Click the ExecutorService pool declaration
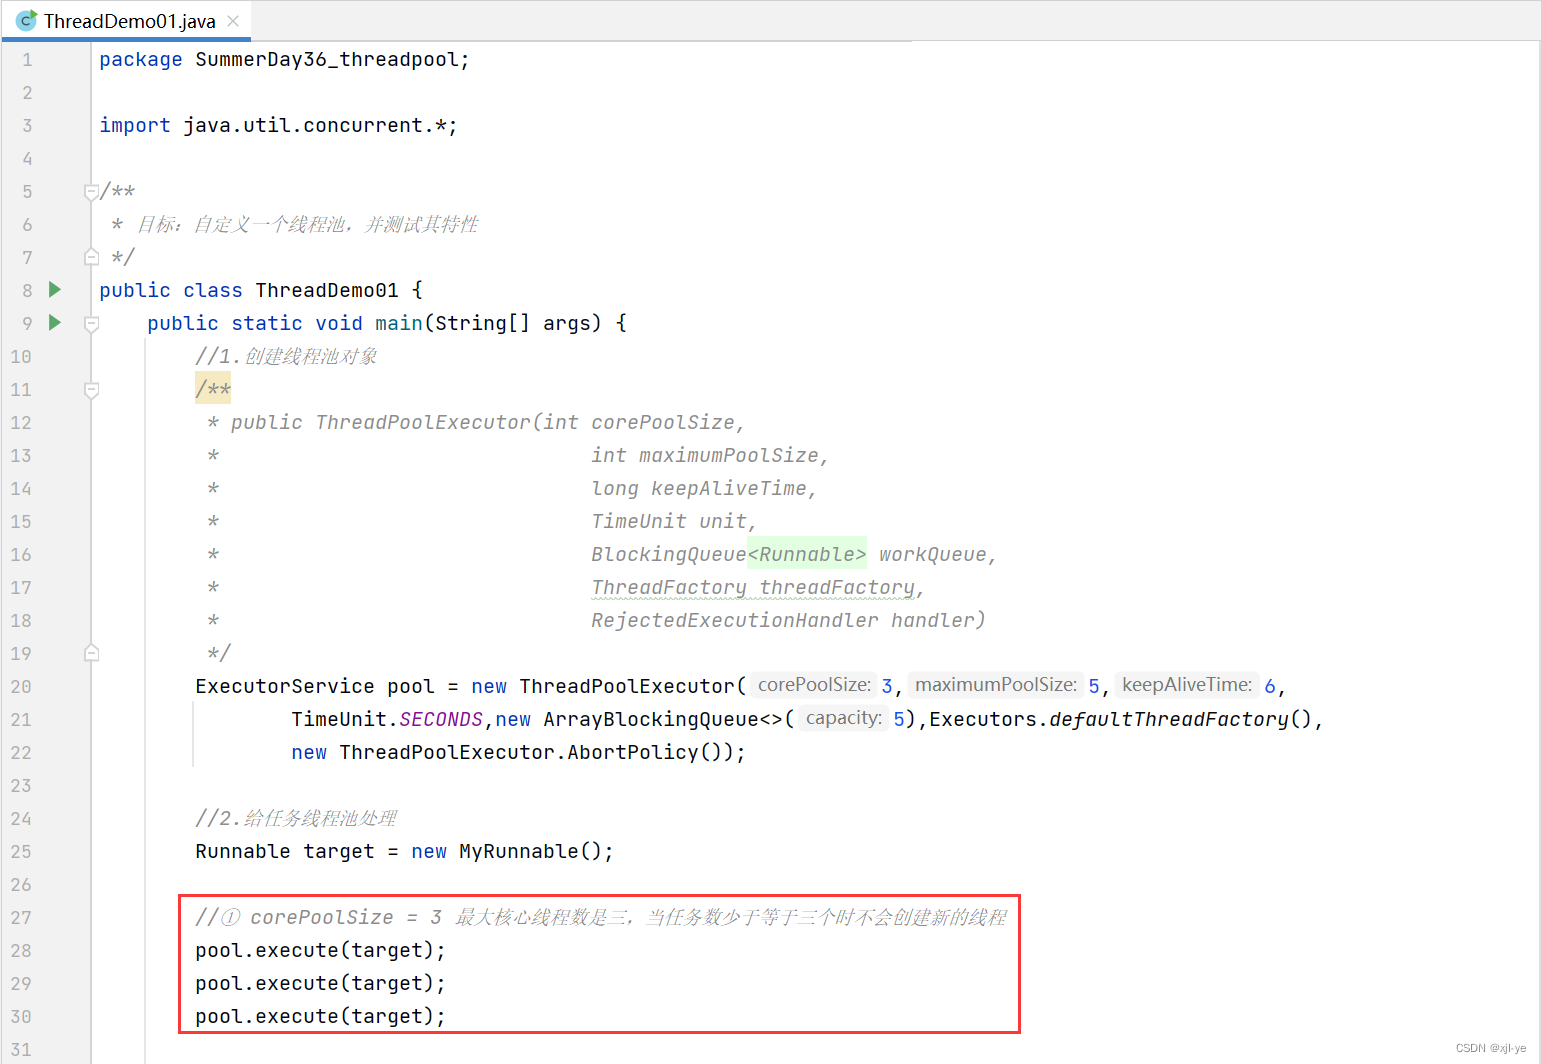This screenshot has height=1064, width=1541. [315, 687]
